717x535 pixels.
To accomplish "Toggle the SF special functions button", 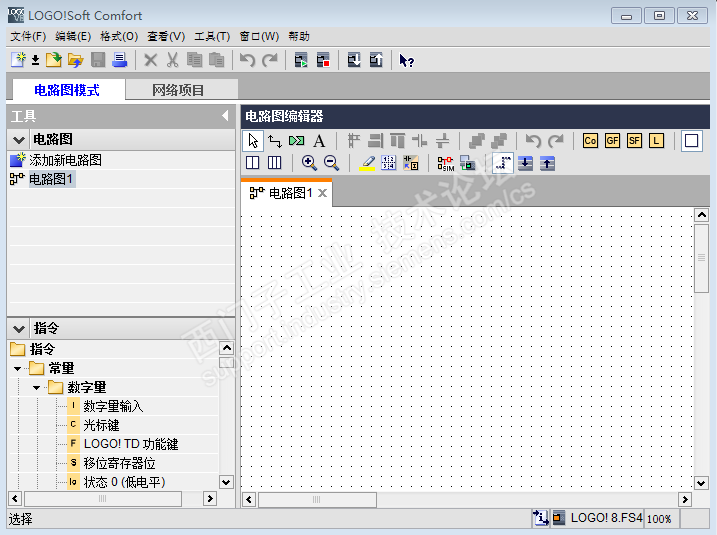I will (x=634, y=141).
